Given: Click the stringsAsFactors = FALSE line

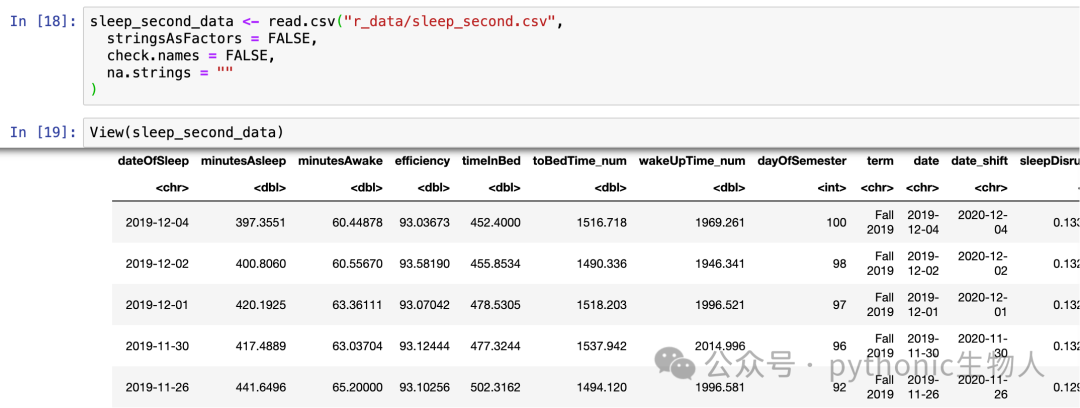Looking at the screenshot, I should coord(212,39).
